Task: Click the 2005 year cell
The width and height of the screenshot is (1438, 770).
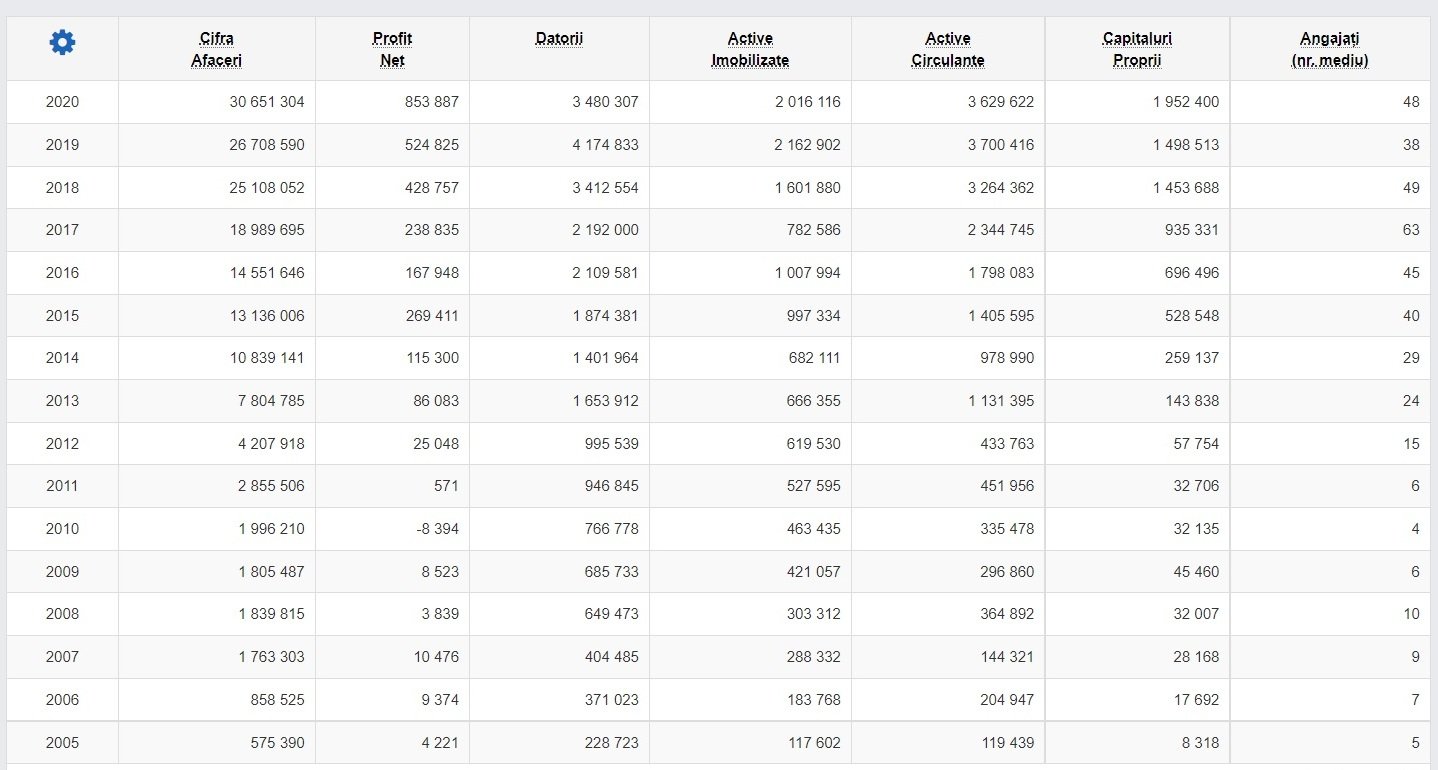Action: [x=62, y=743]
